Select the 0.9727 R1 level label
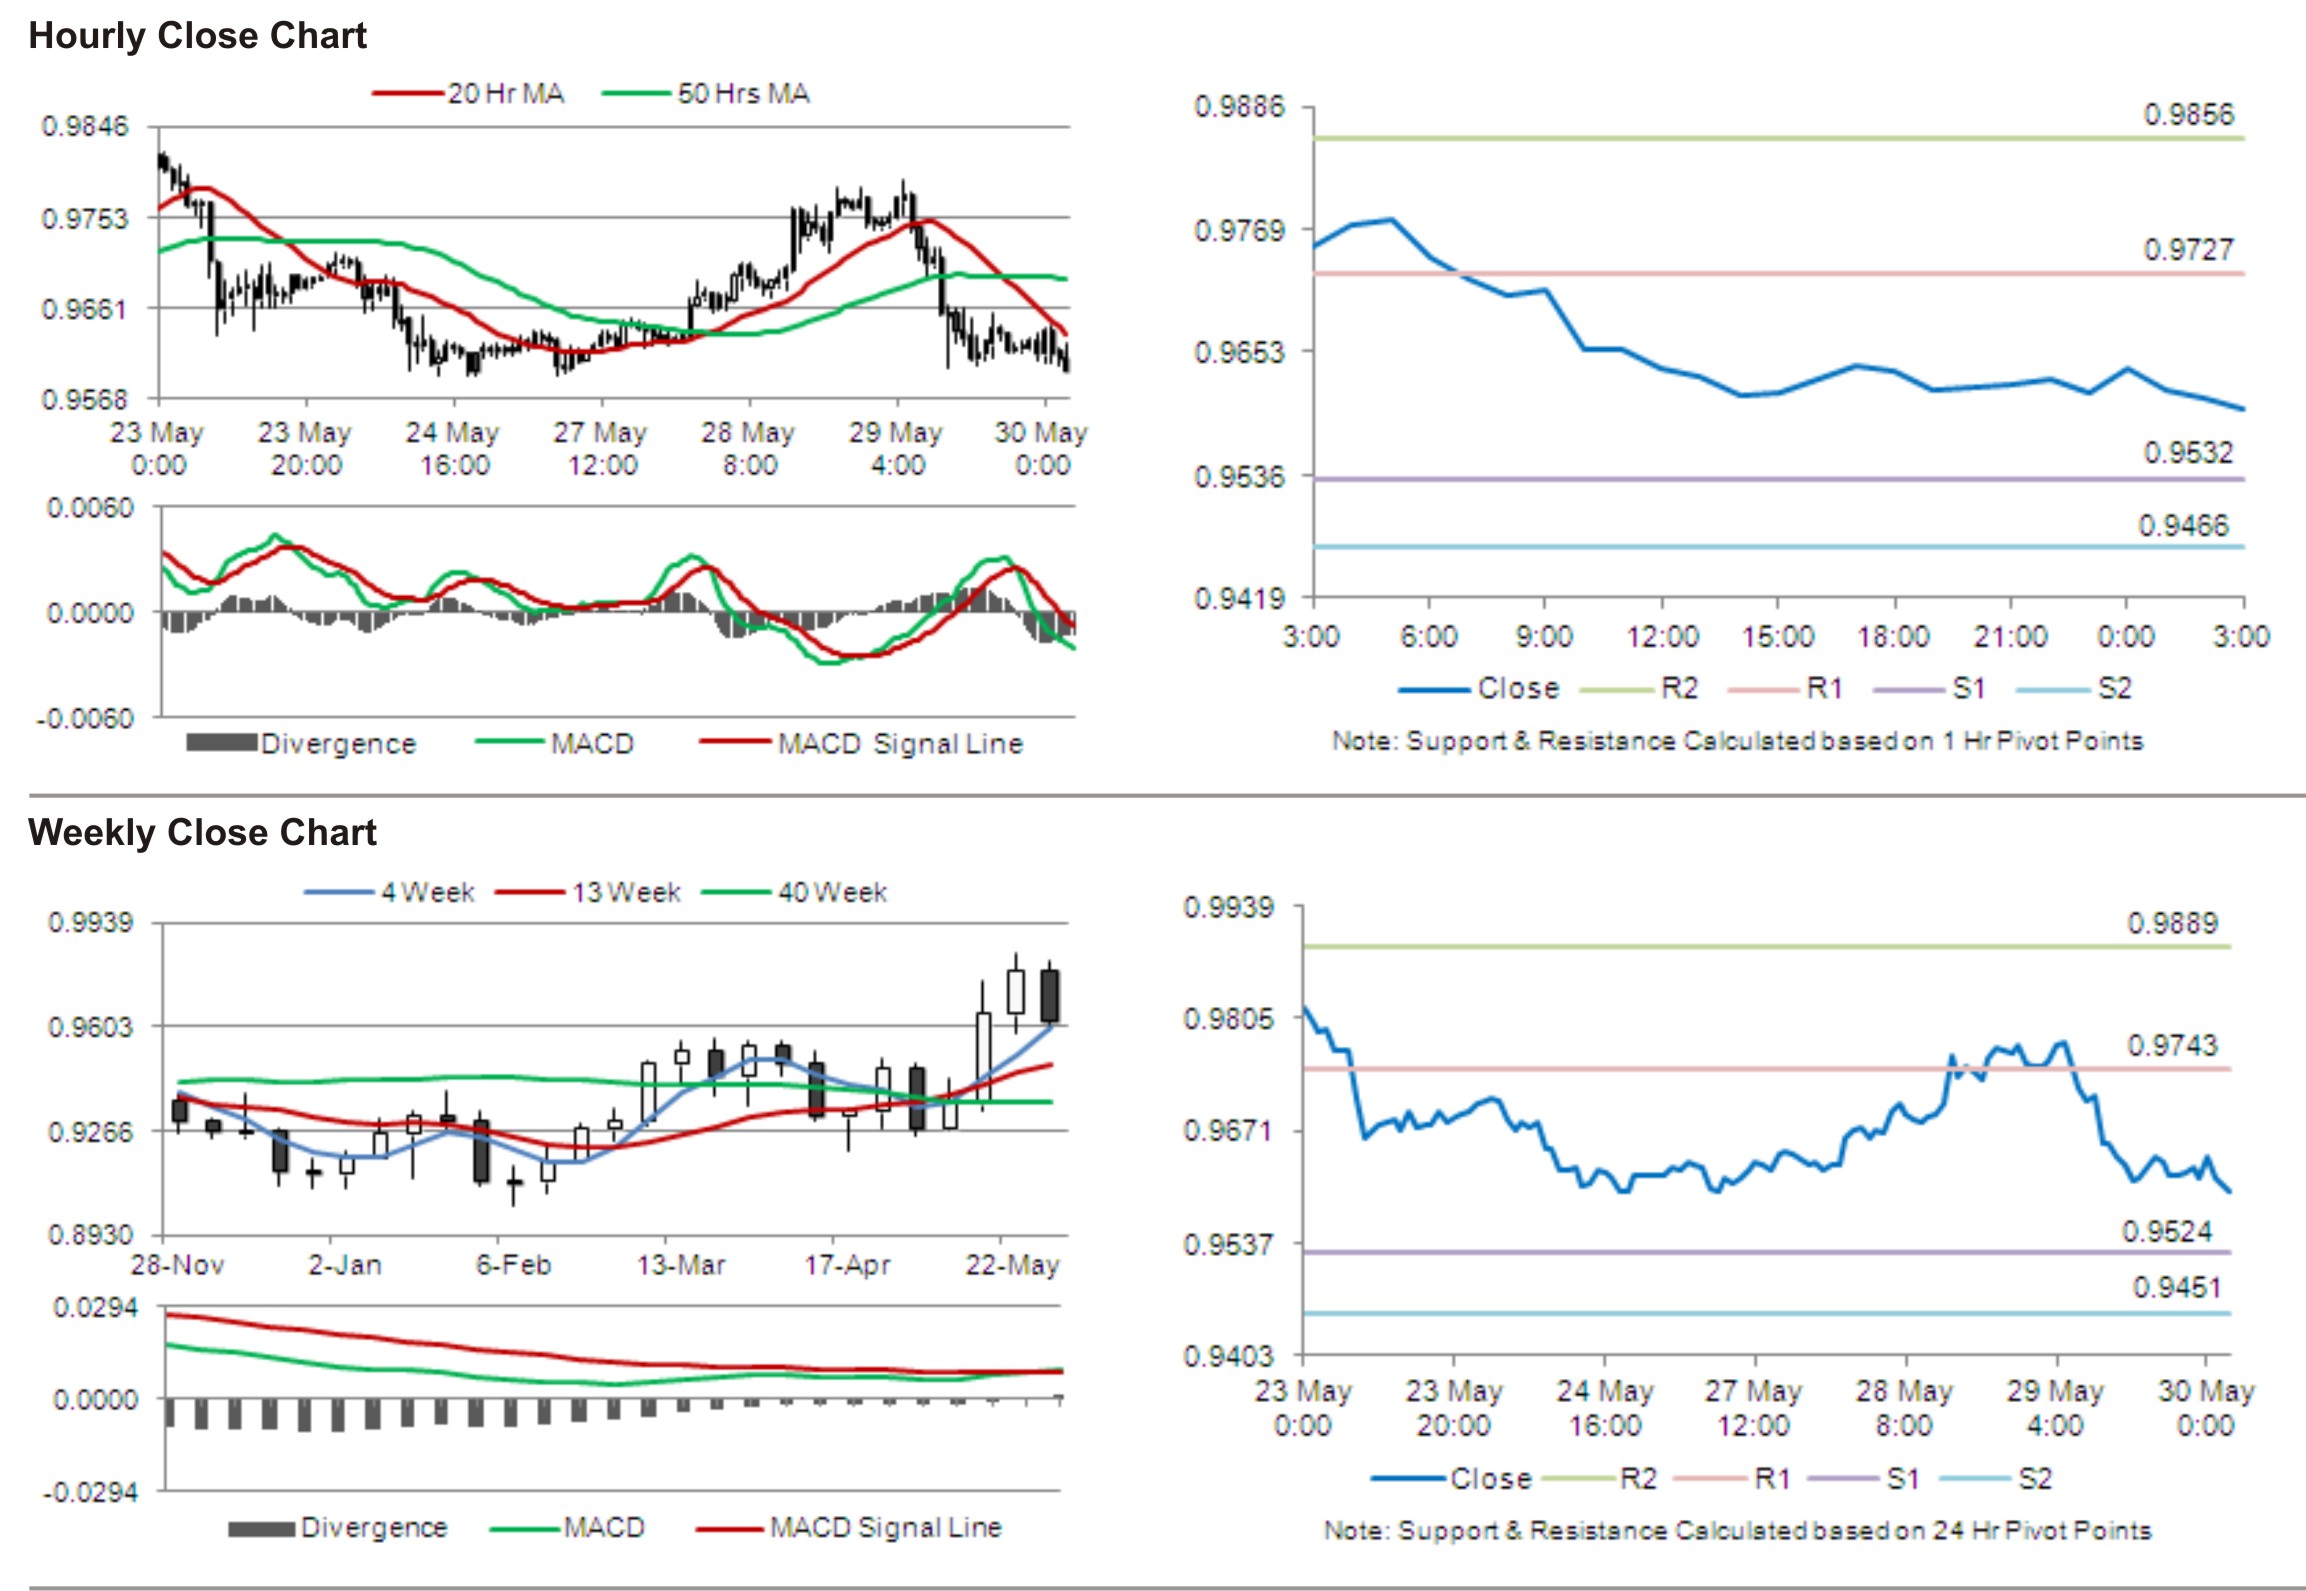The image size is (2306, 1591). click(2188, 250)
